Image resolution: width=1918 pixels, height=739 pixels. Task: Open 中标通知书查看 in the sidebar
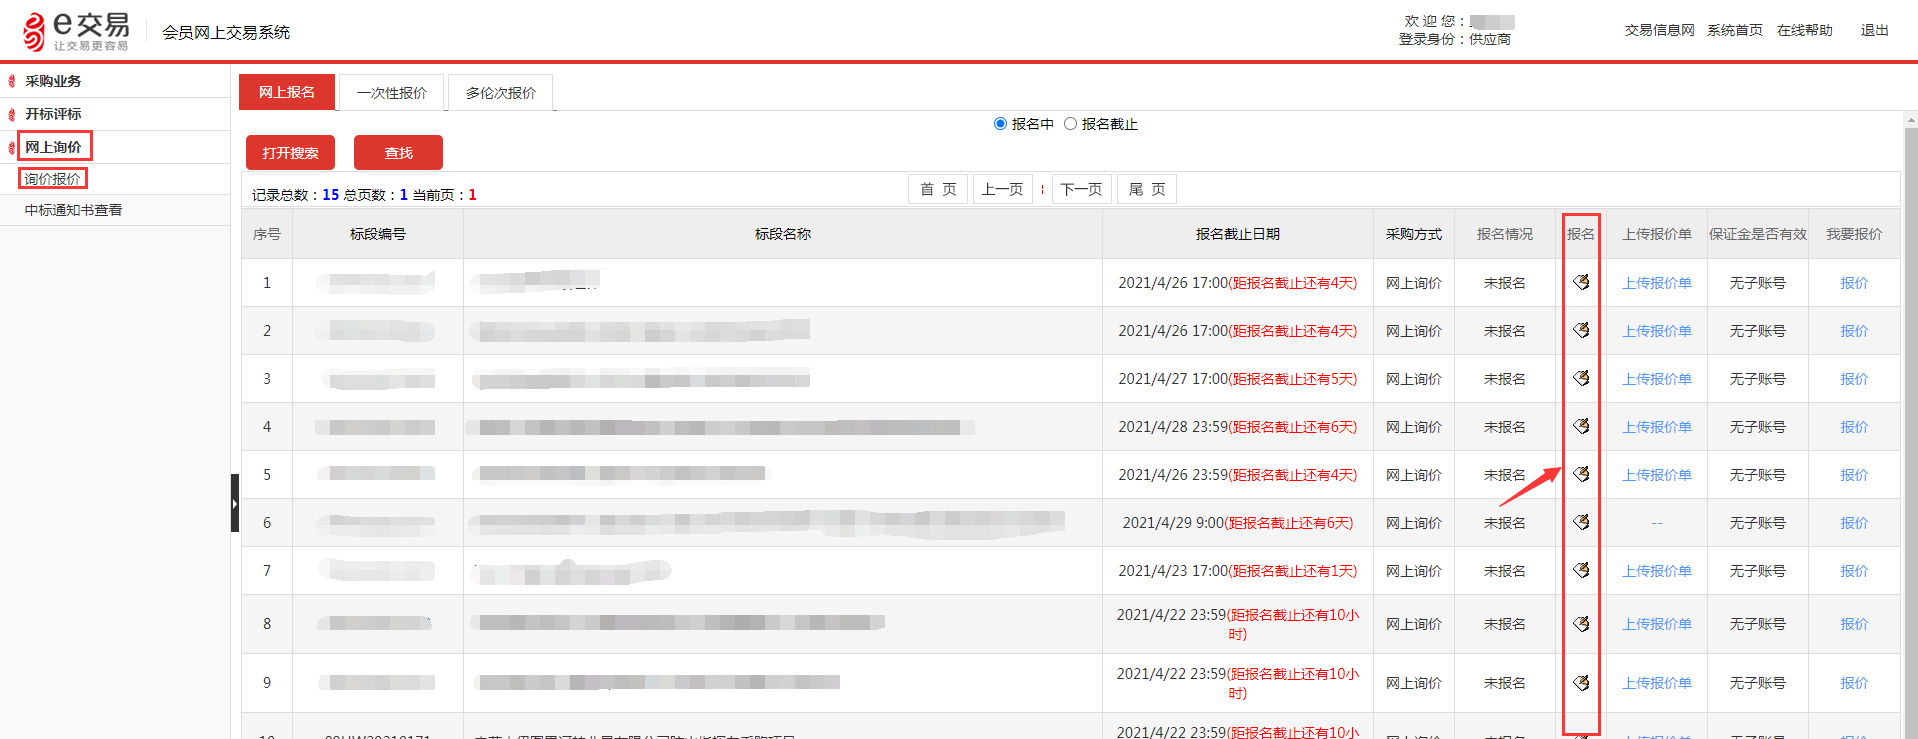click(x=73, y=210)
